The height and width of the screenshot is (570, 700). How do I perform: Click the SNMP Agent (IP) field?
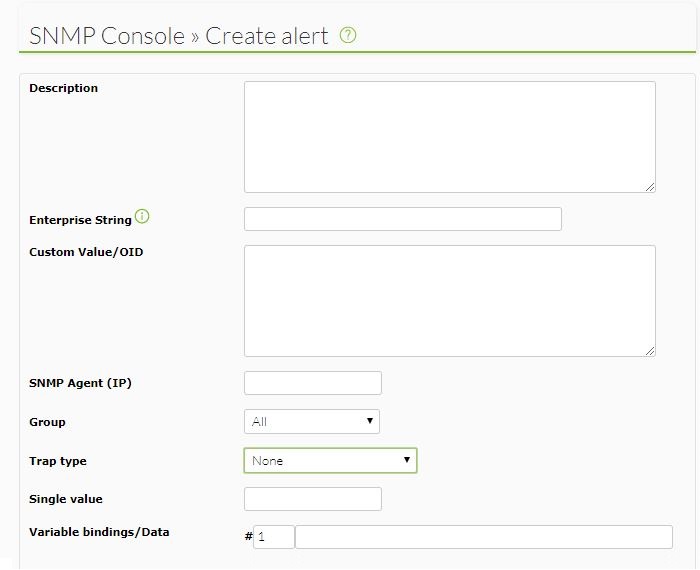(x=312, y=383)
